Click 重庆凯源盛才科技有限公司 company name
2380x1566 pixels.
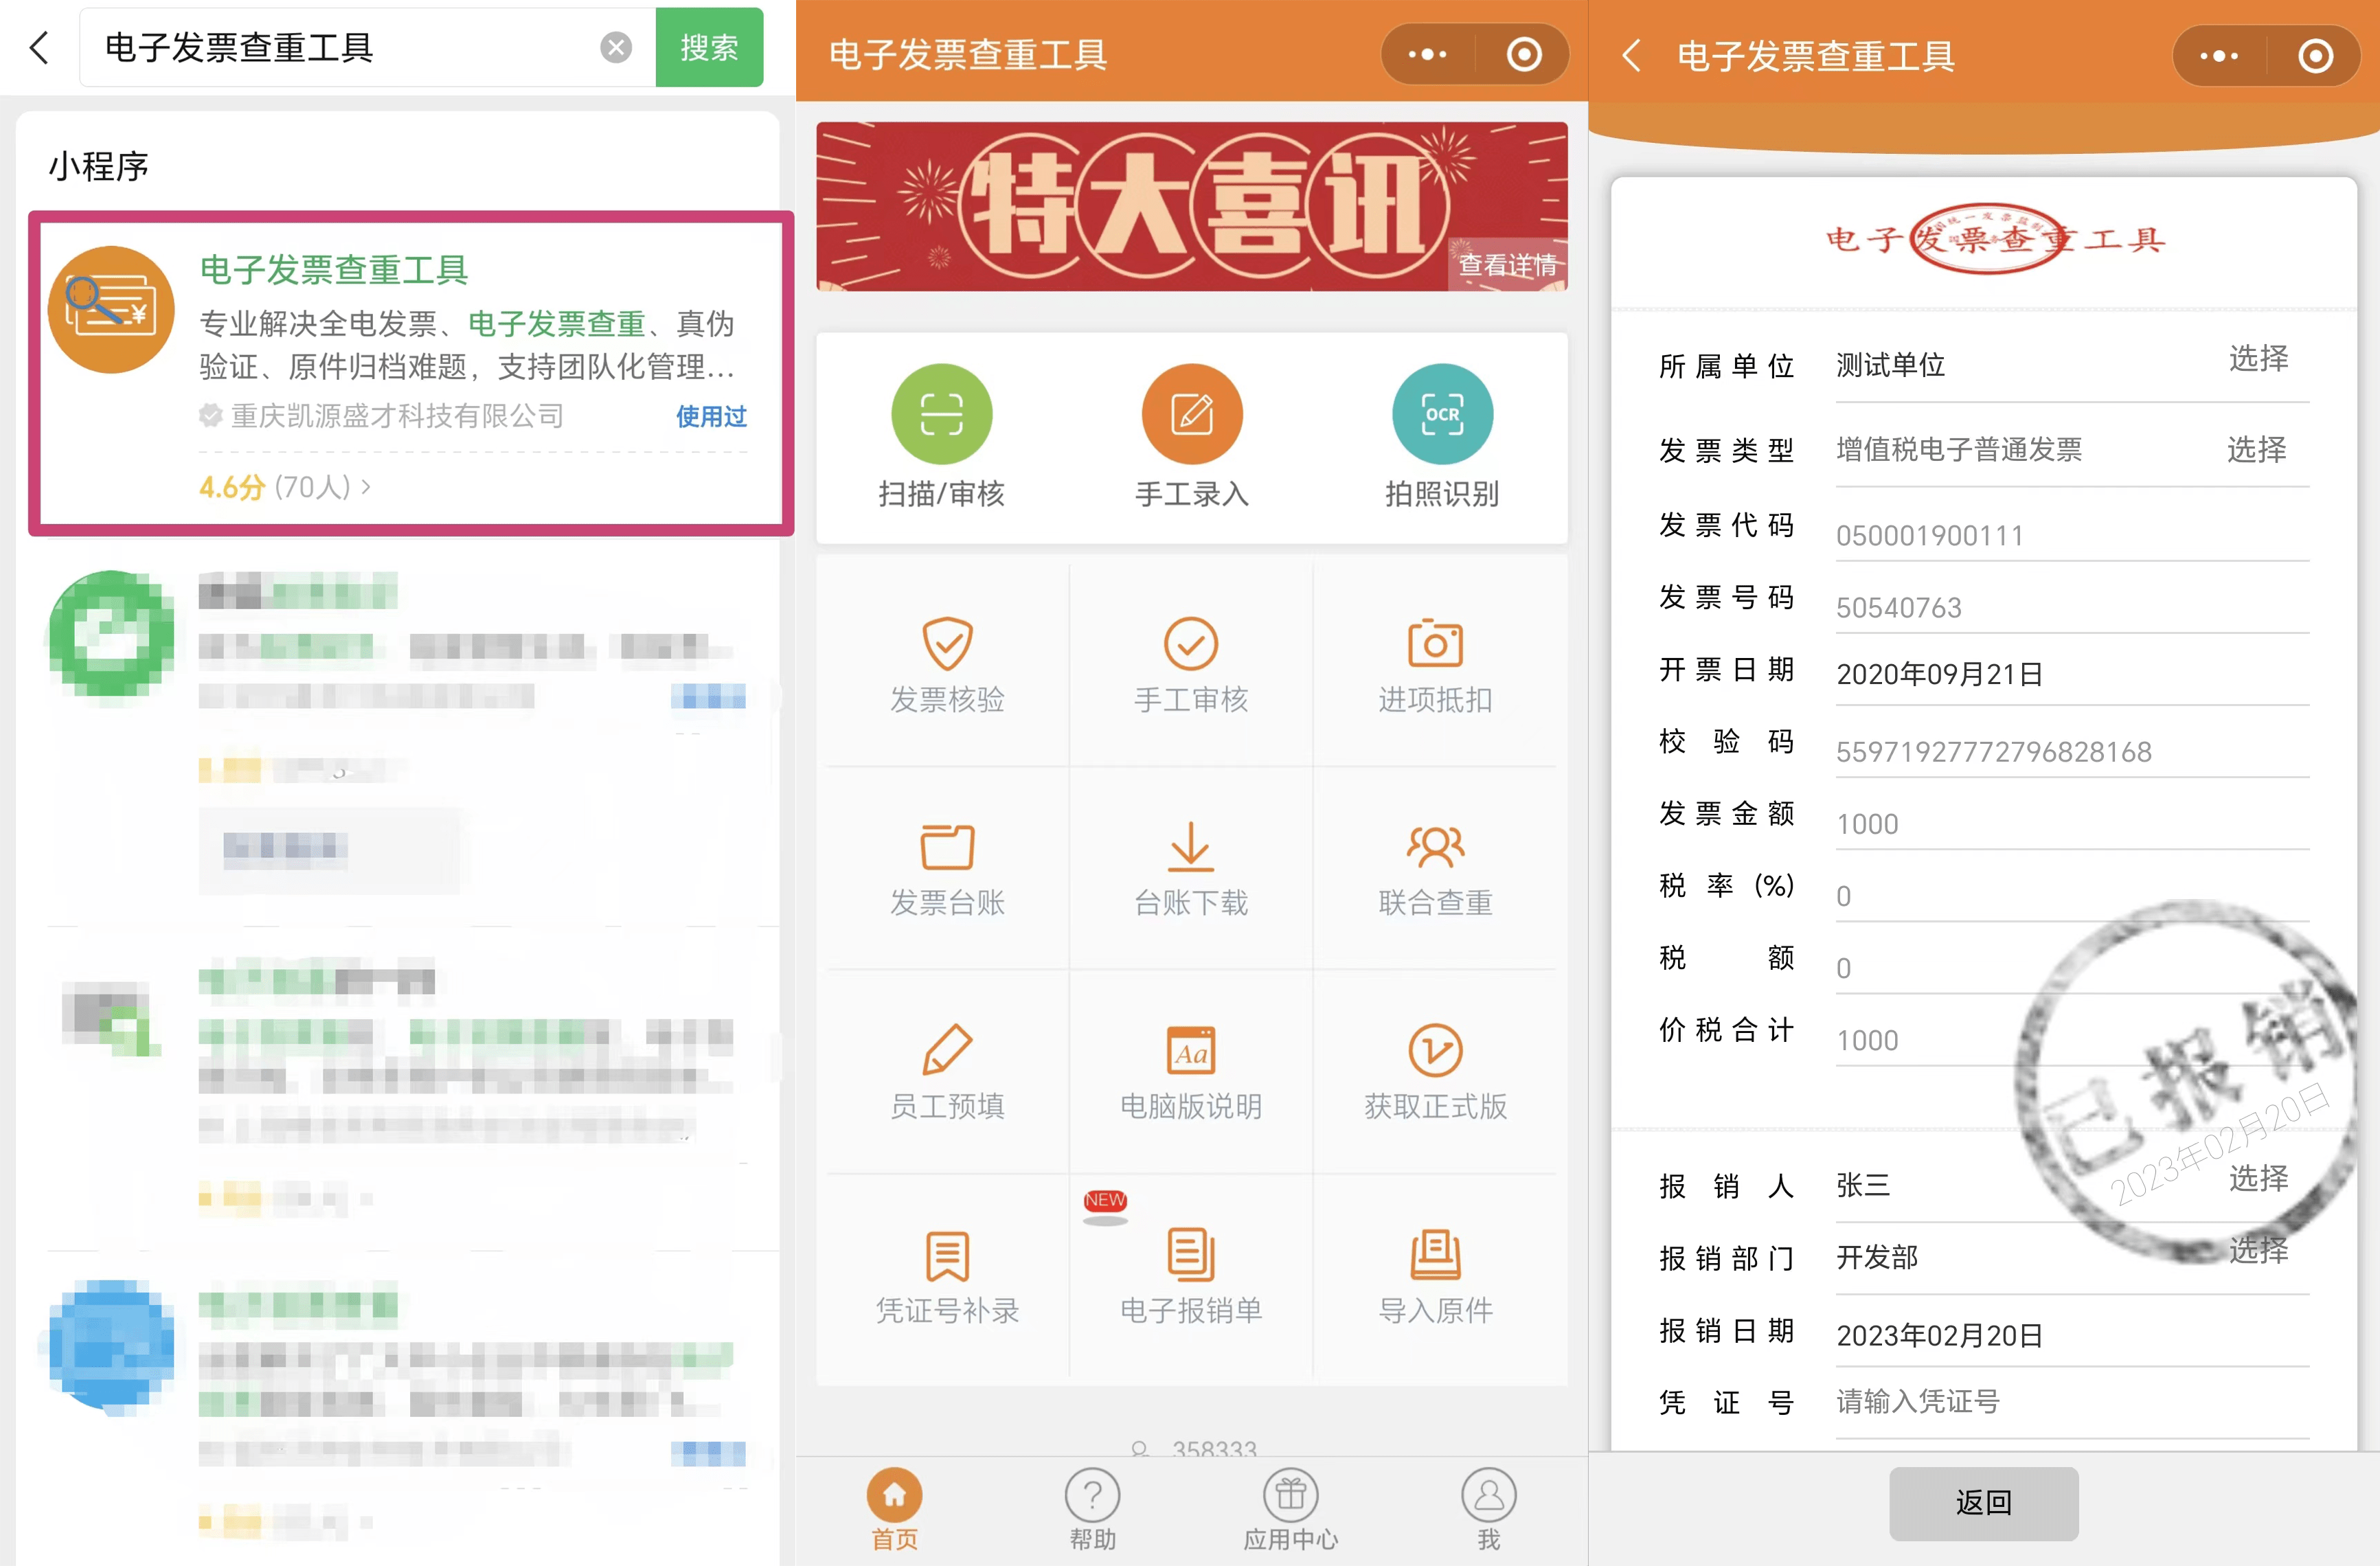397,416
